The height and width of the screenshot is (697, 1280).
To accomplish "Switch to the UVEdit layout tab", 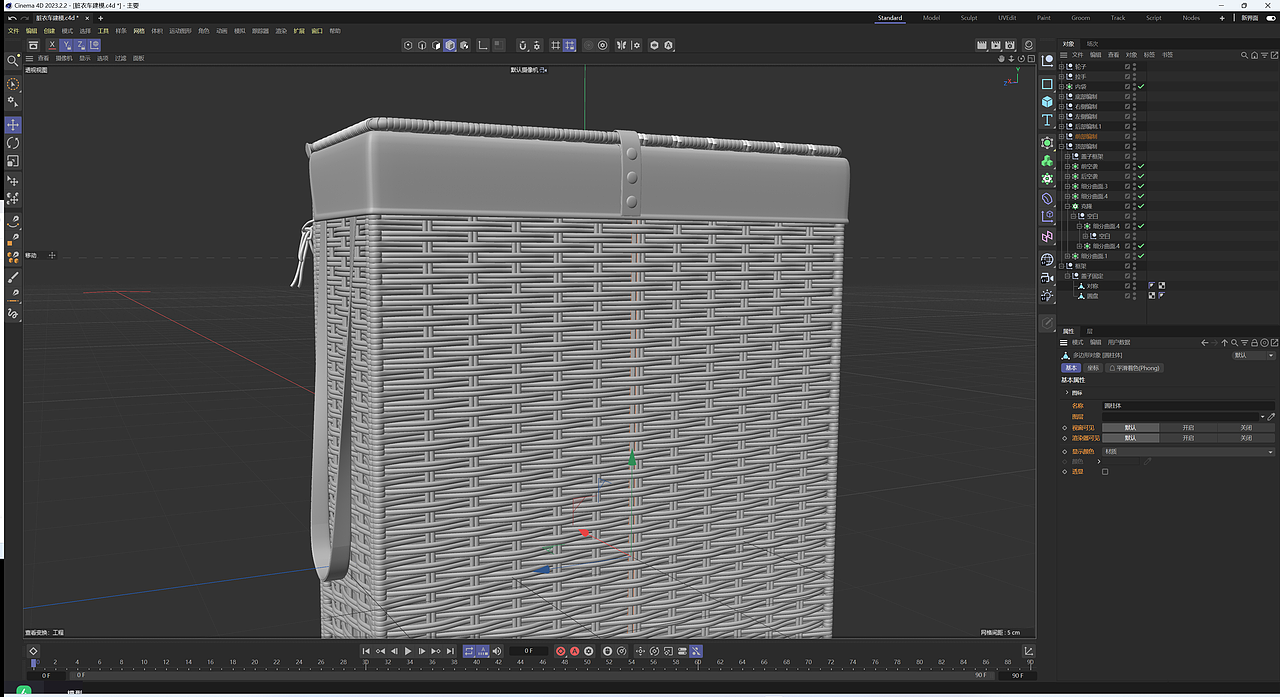I will 1007,18.
